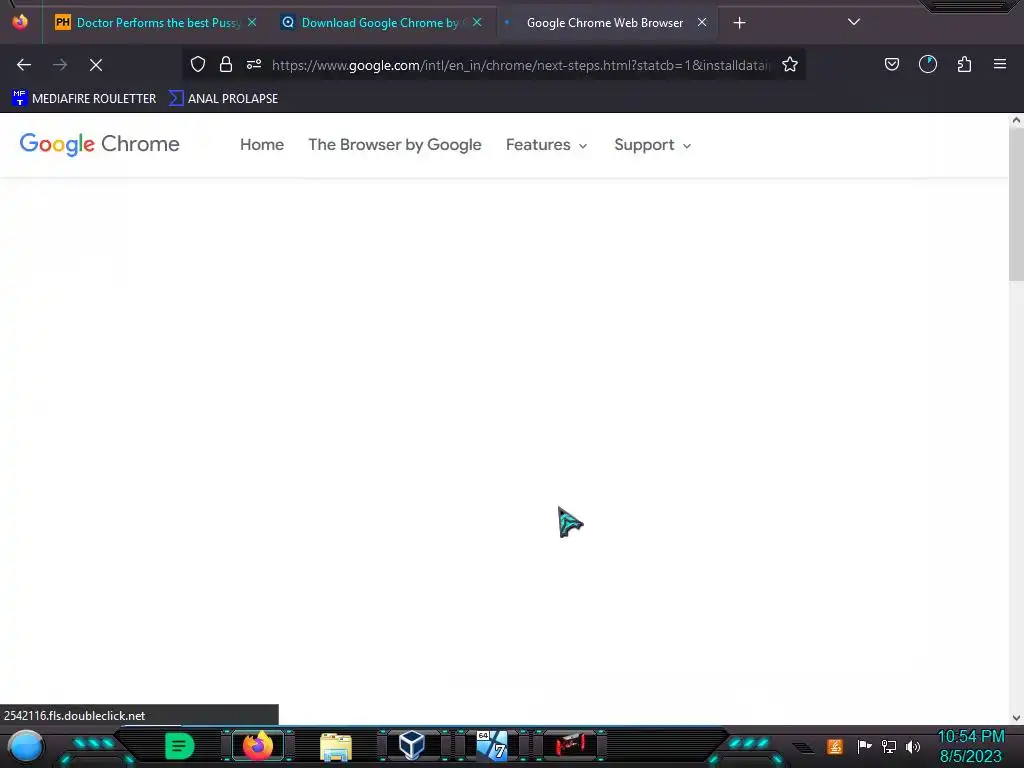
Task: Open the 64-bit Windows 7 taskbar item
Action: (491, 746)
